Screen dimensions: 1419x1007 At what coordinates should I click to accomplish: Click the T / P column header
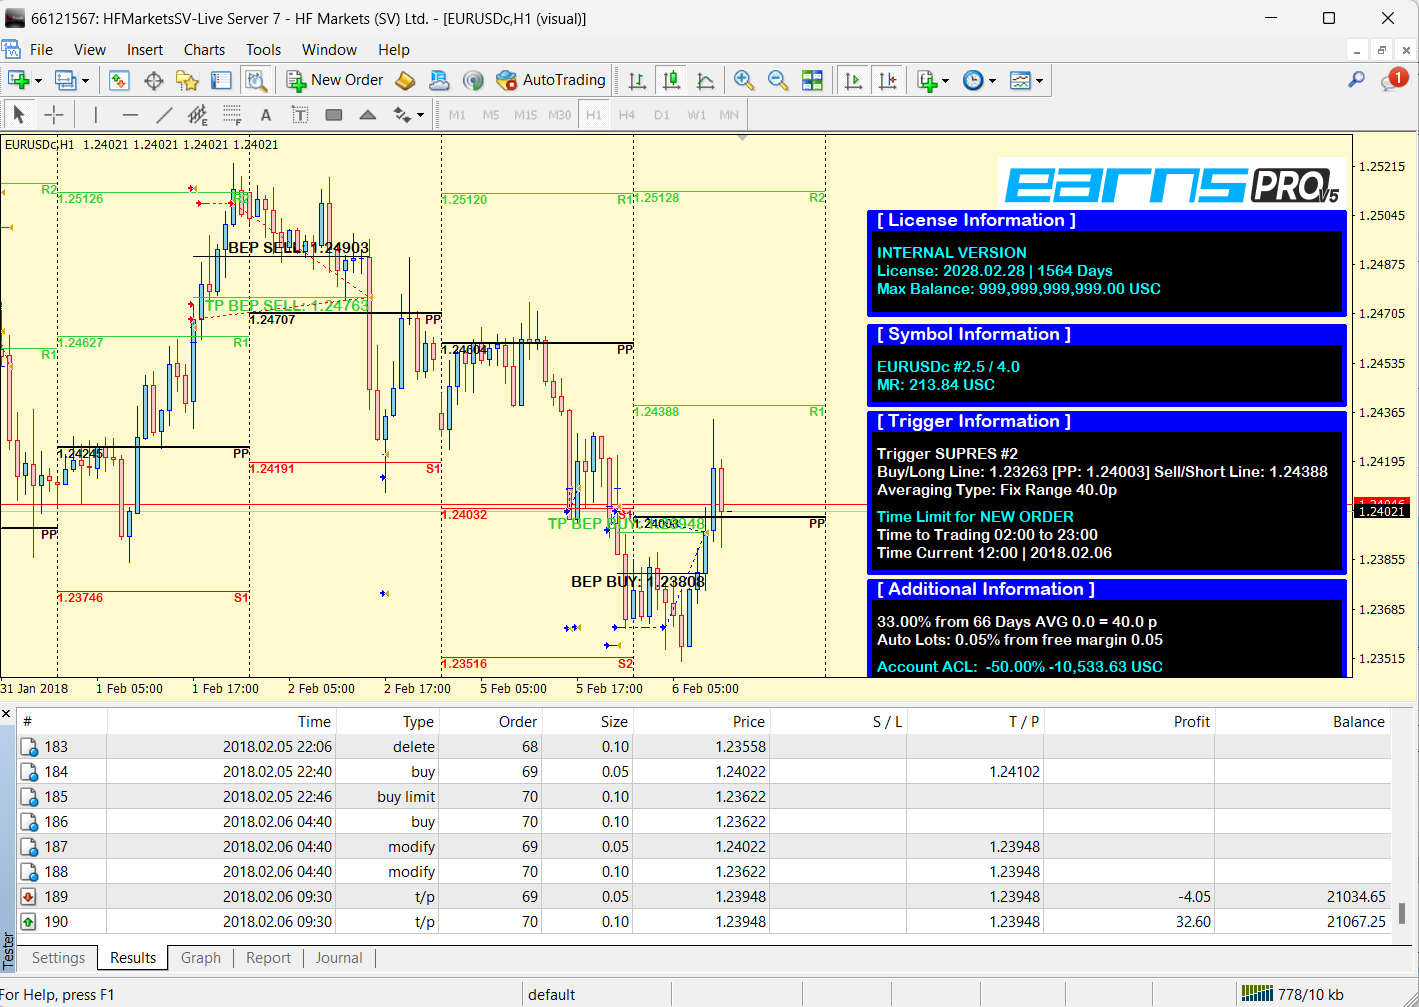tap(975, 722)
